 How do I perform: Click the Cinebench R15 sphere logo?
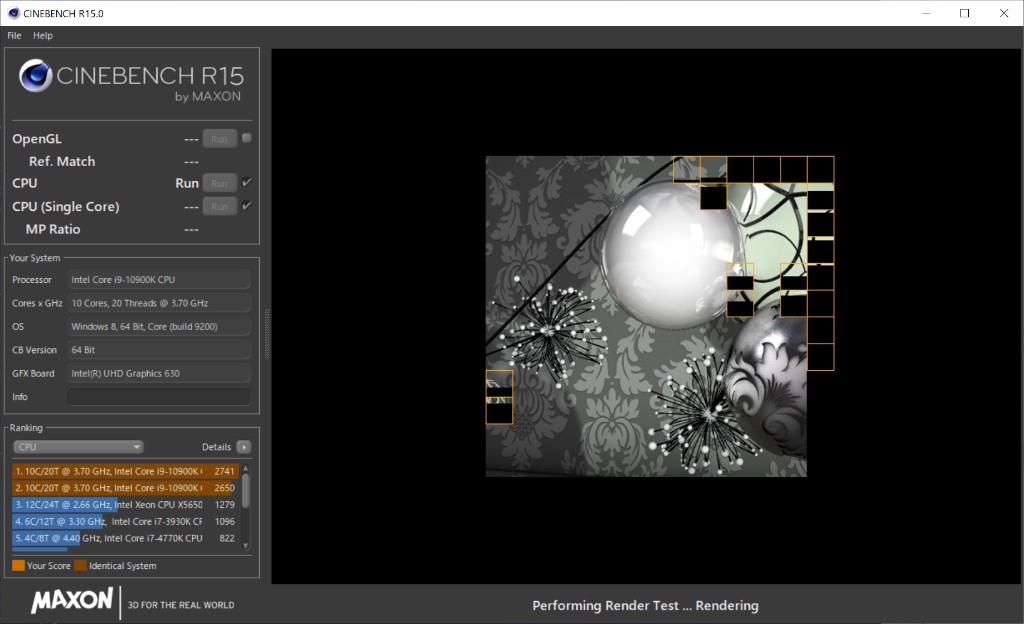36,76
